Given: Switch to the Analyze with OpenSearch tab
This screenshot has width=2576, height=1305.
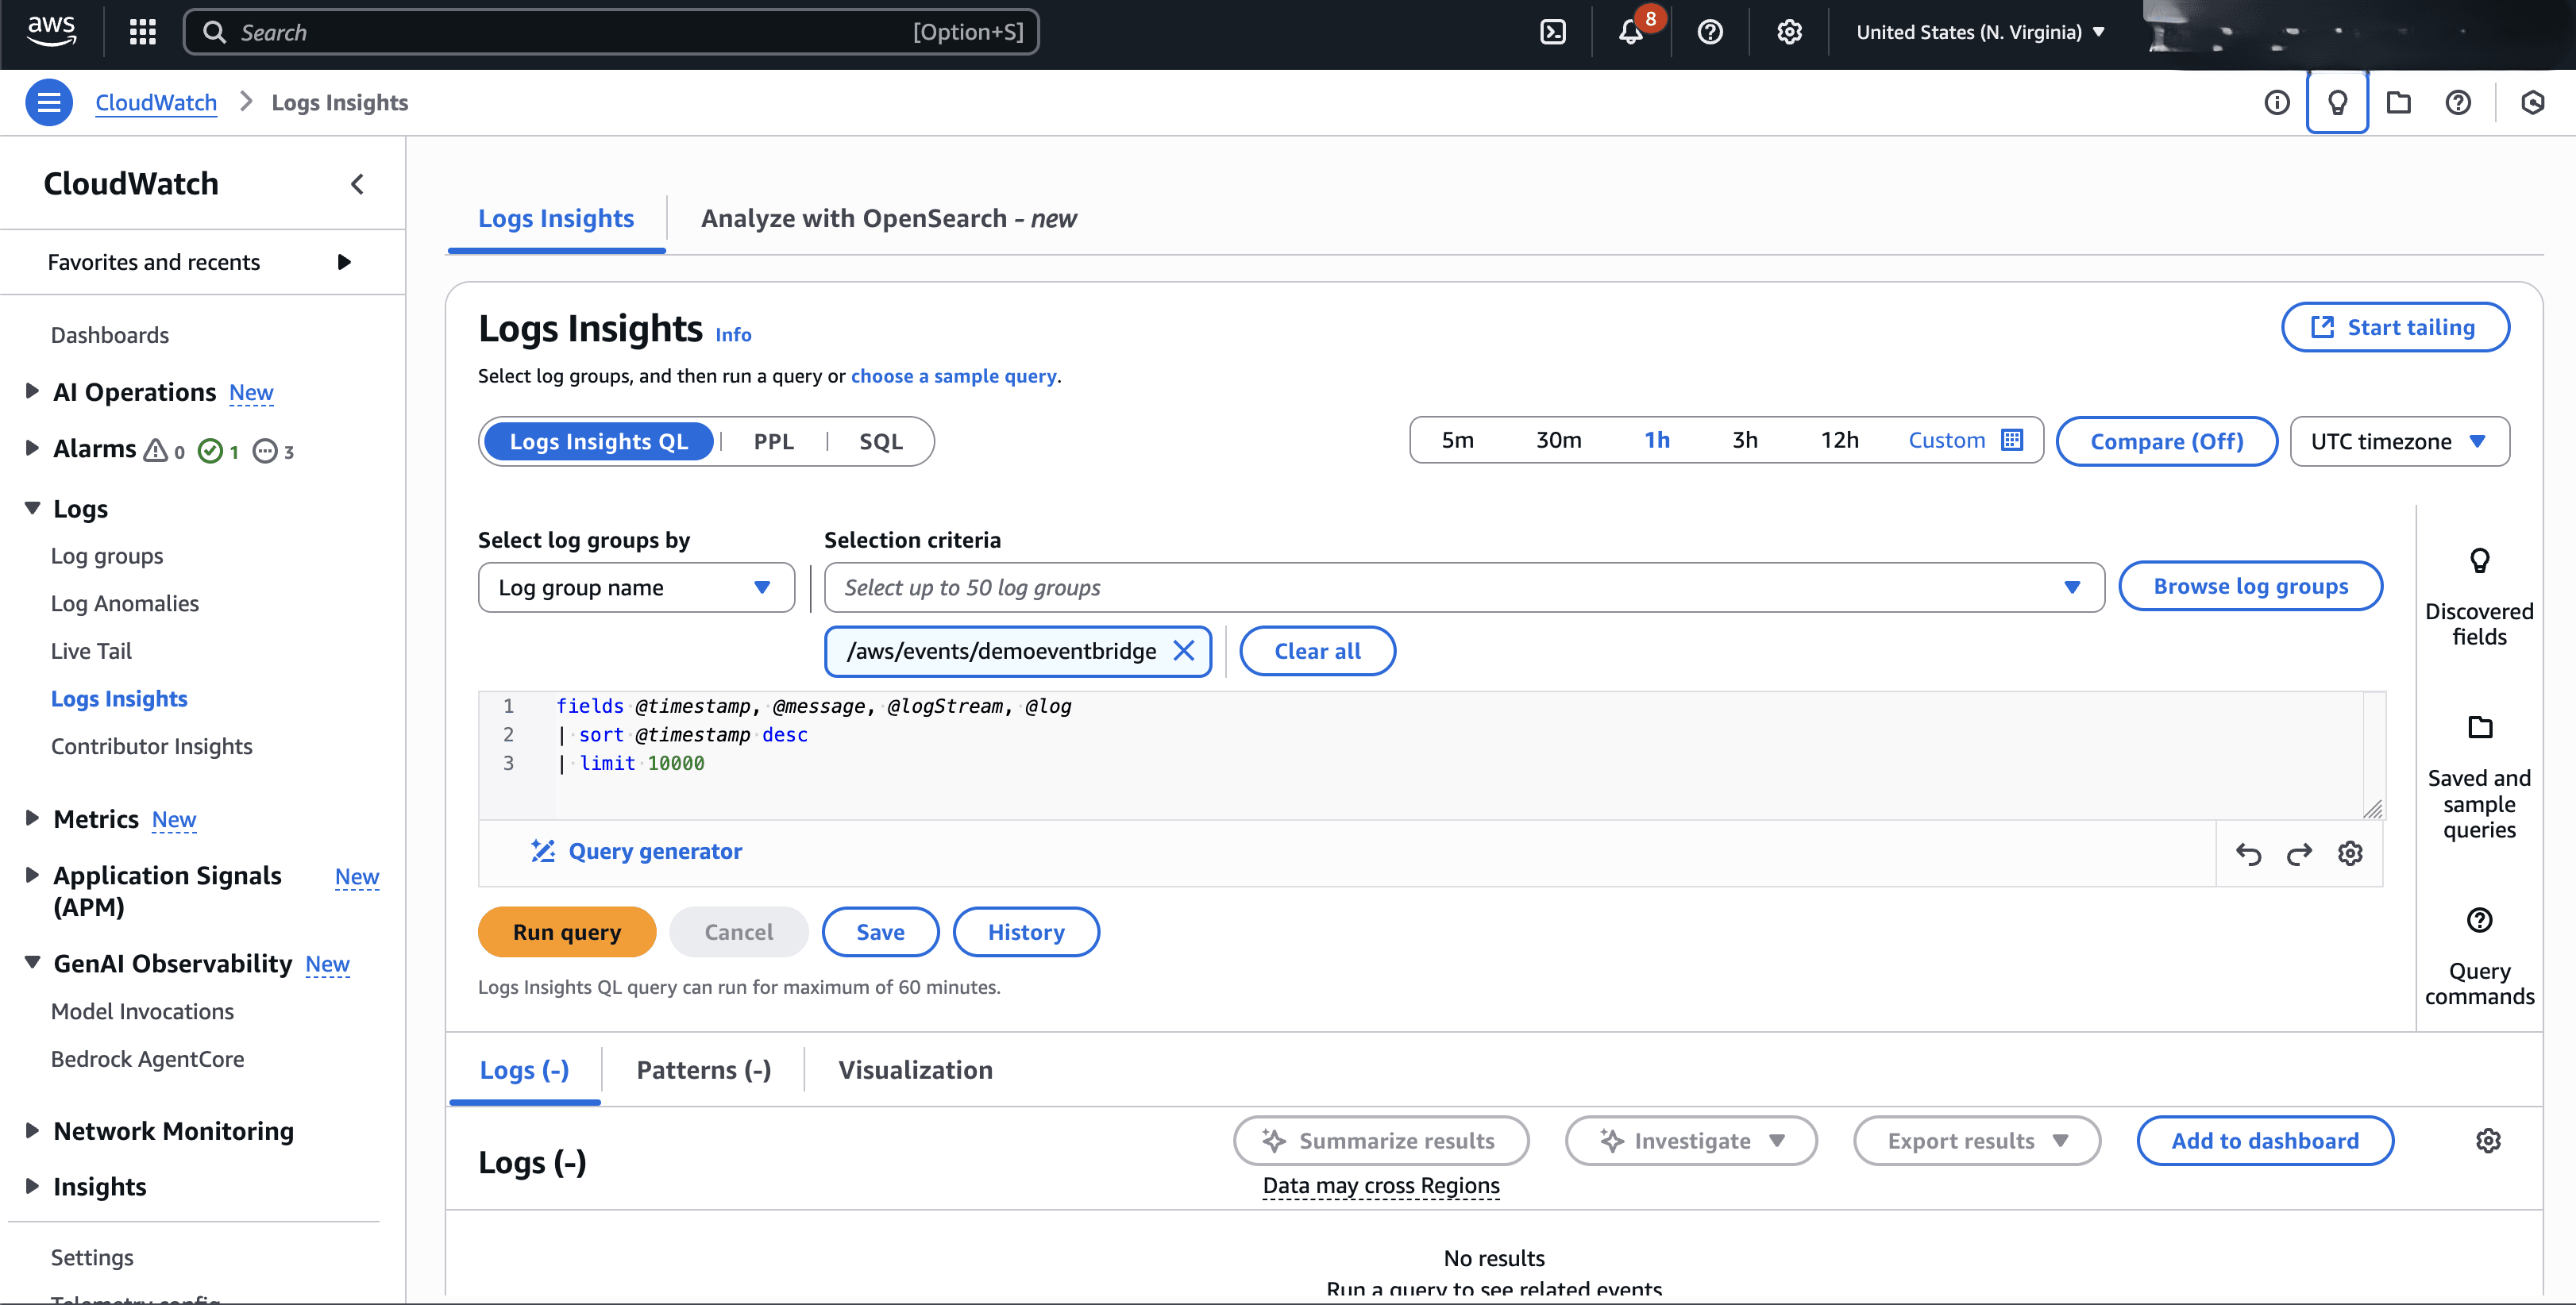Looking at the screenshot, I should [888, 218].
